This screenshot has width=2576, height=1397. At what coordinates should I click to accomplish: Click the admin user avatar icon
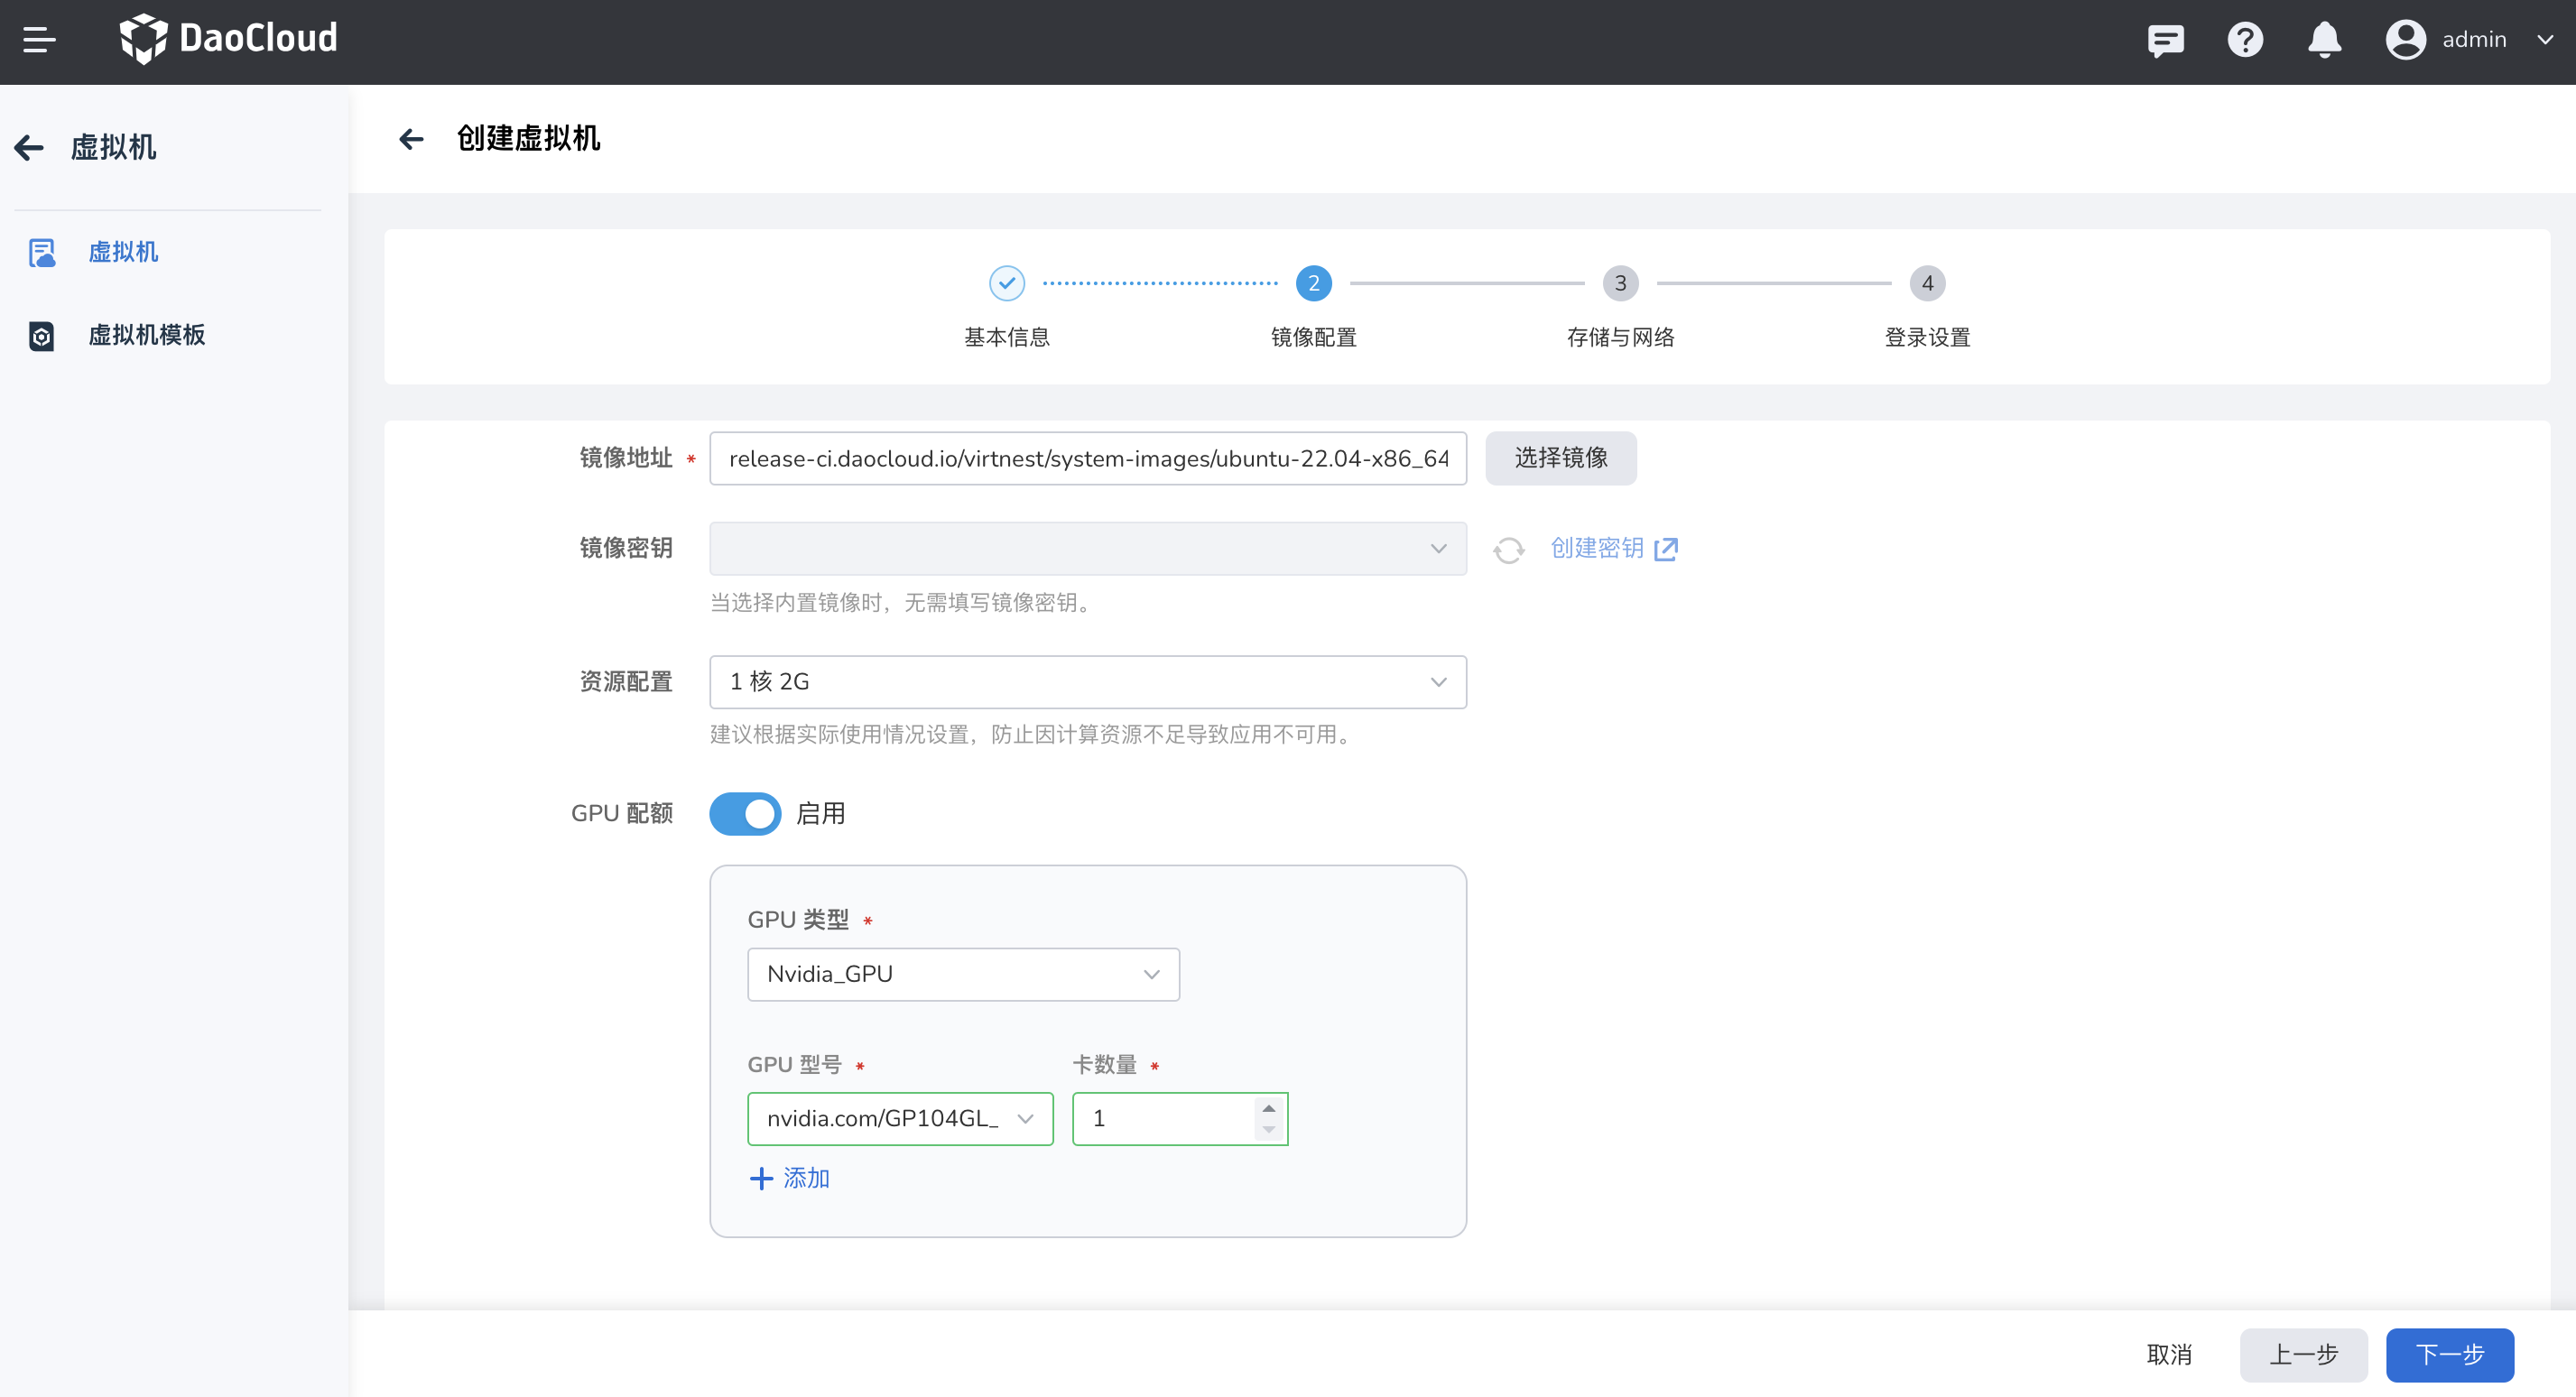2406,40
